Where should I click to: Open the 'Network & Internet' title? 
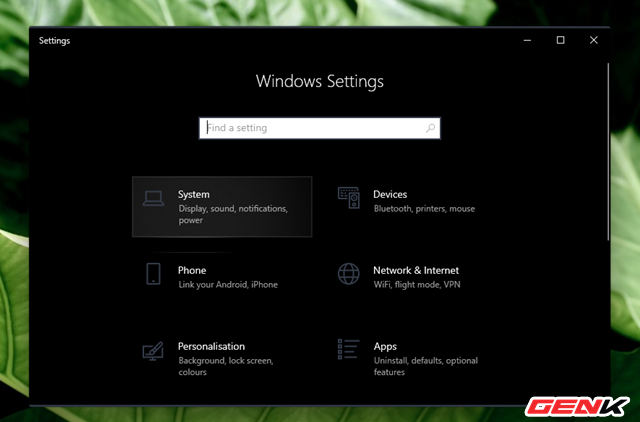(416, 270)
